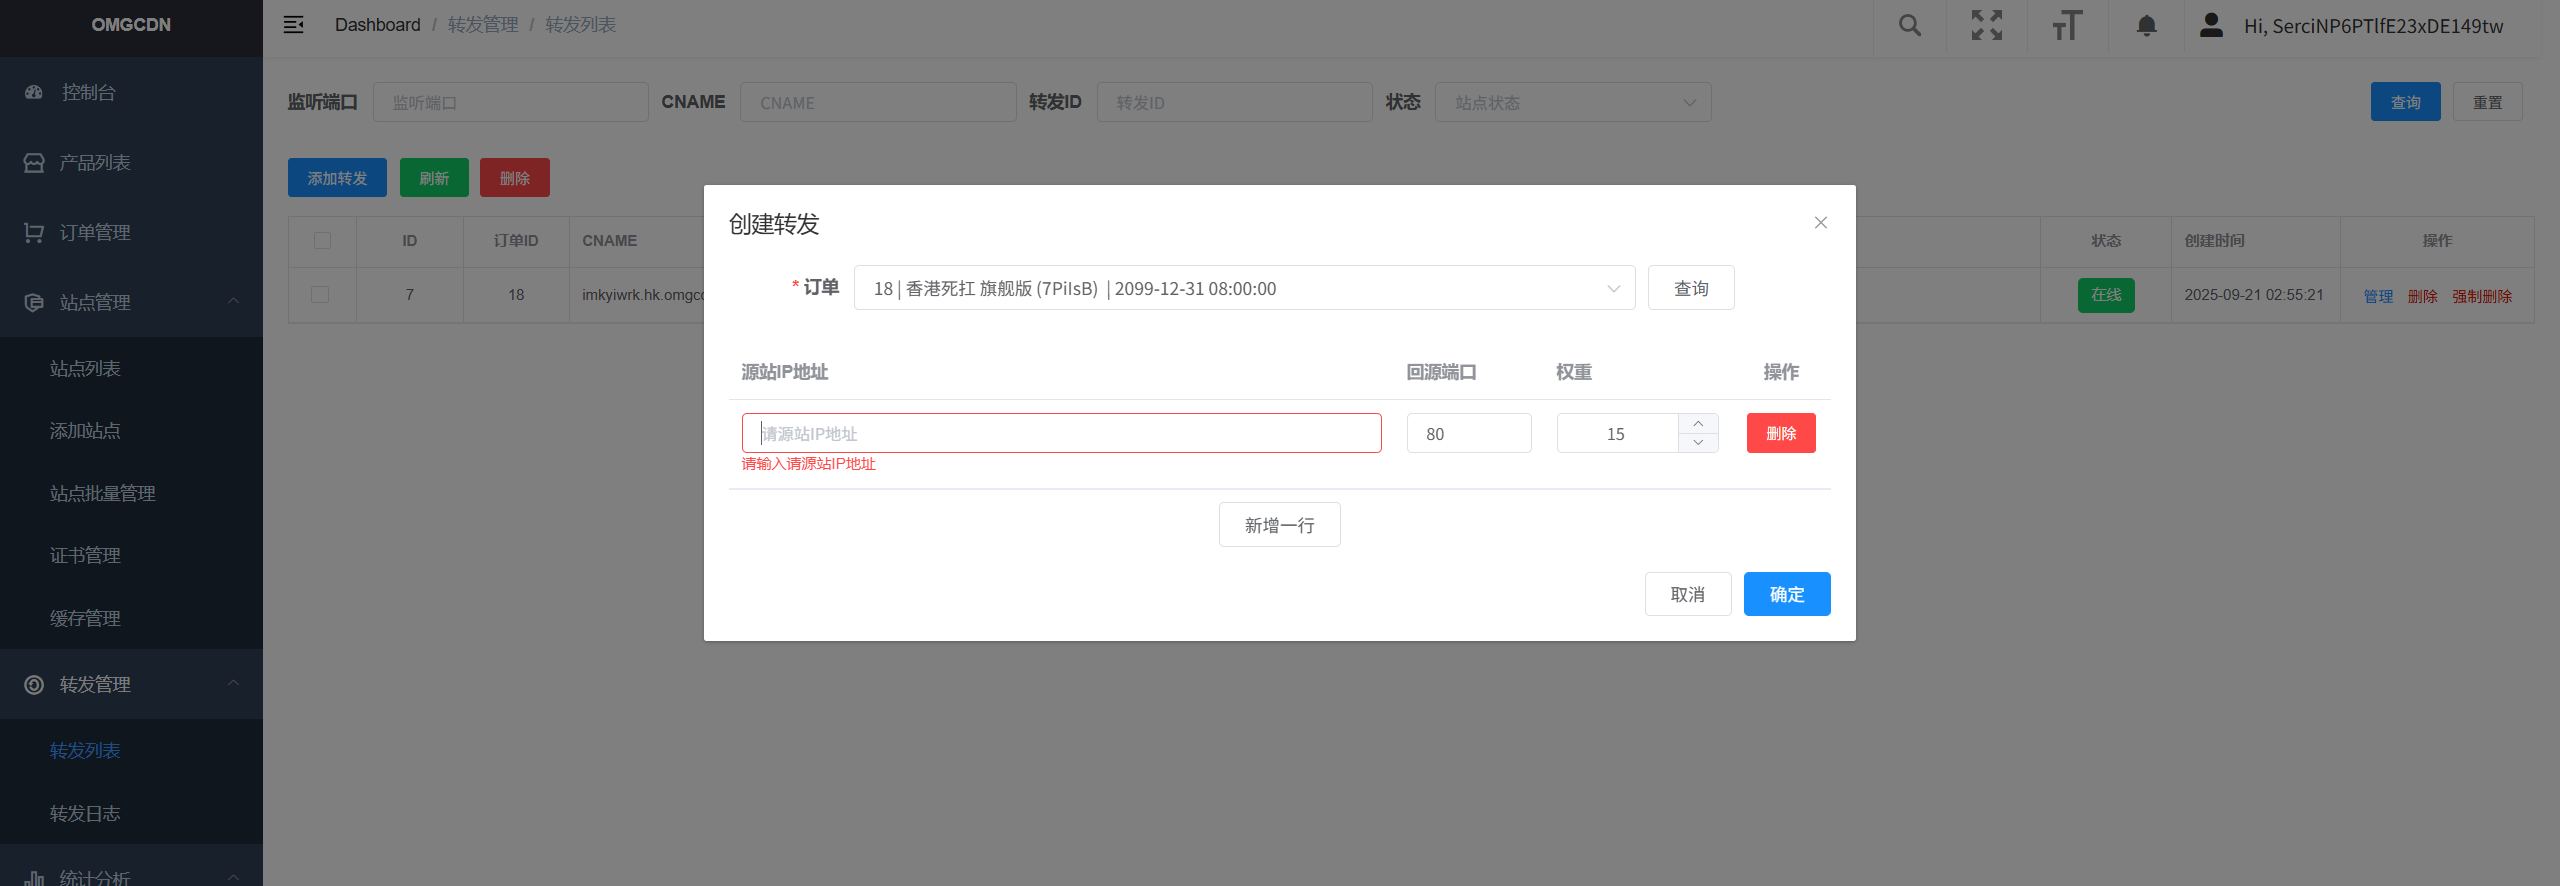Click the 源站IP地址 input field
Viewport: 2560px width, 886px height.
pos(1061,434)
